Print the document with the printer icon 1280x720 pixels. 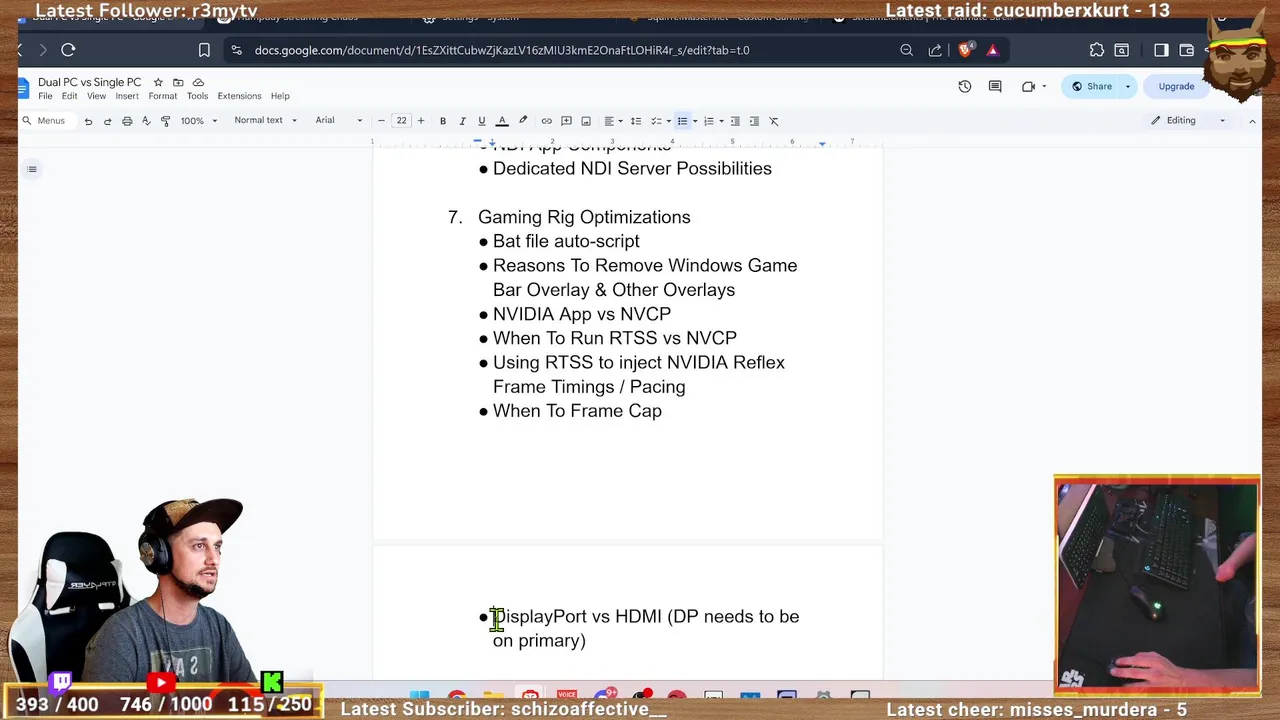point(127,121)
